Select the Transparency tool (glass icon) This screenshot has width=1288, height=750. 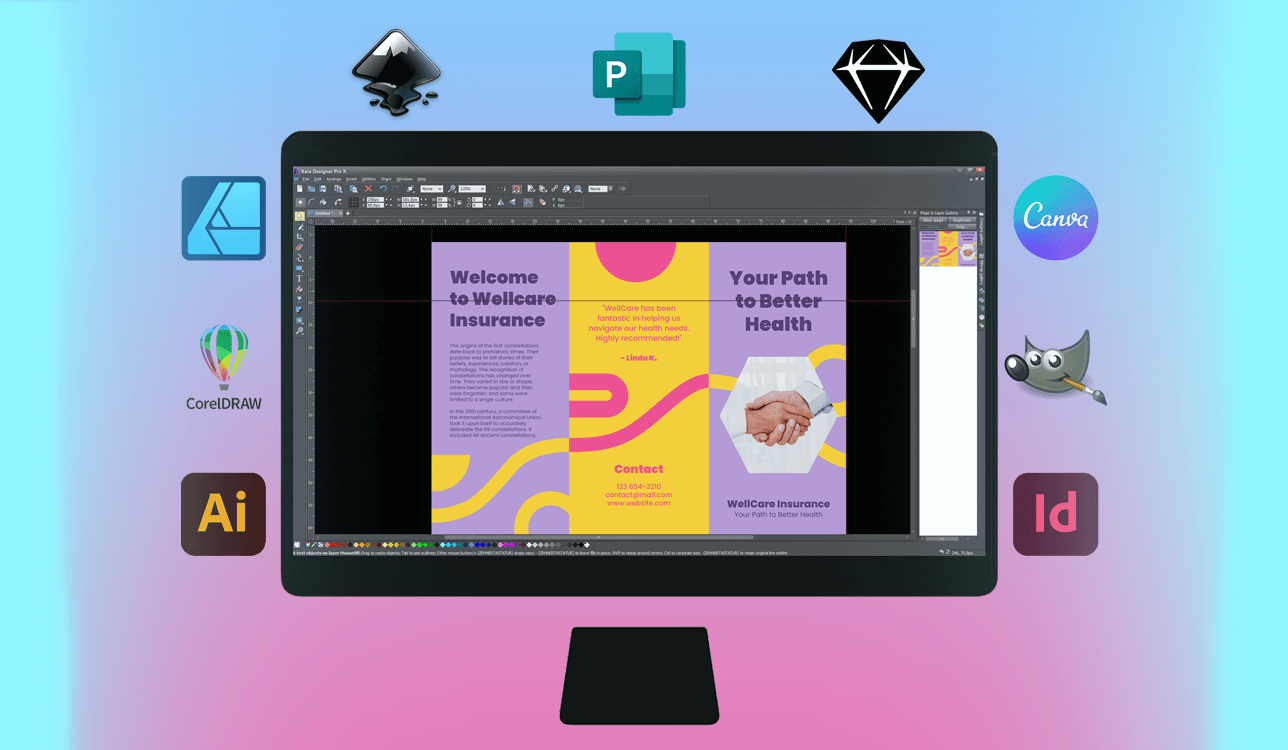[x=299, y=299]
